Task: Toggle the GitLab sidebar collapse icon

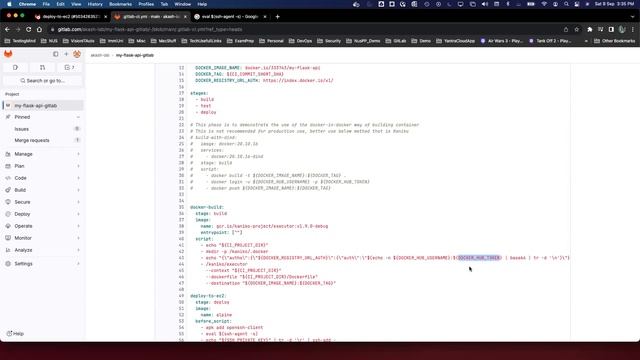Action: click(x=56, y=54)
